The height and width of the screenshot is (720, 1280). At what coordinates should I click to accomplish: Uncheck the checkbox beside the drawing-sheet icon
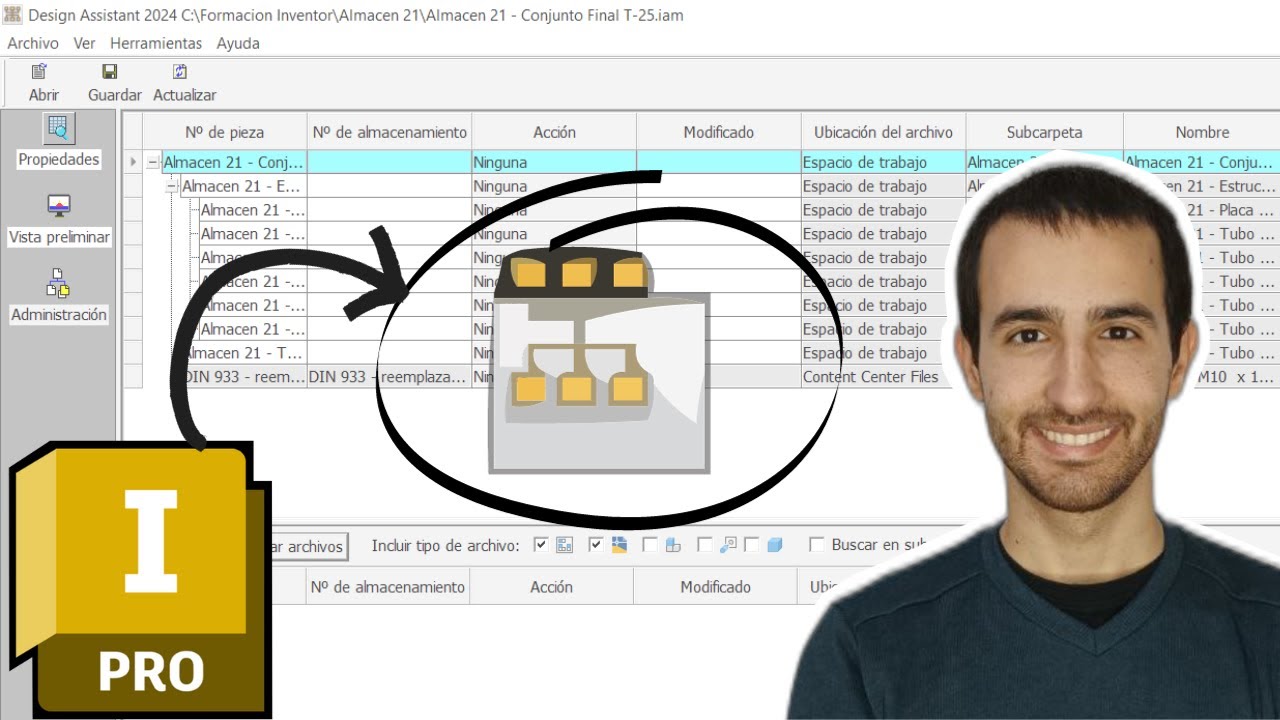pyautogui.click(x=541, y=545)
